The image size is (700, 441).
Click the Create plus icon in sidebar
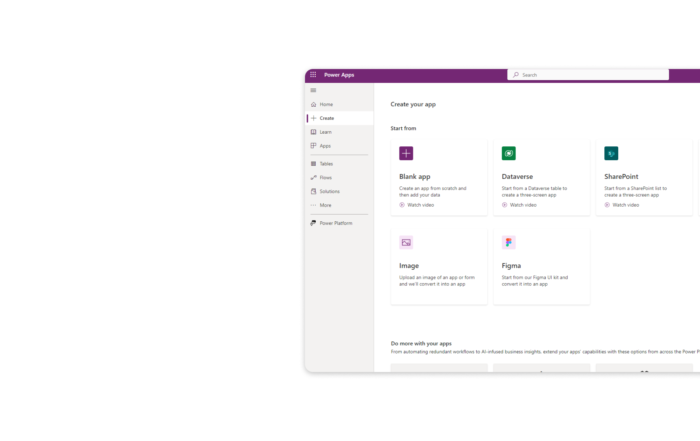[x=313, y=118]
